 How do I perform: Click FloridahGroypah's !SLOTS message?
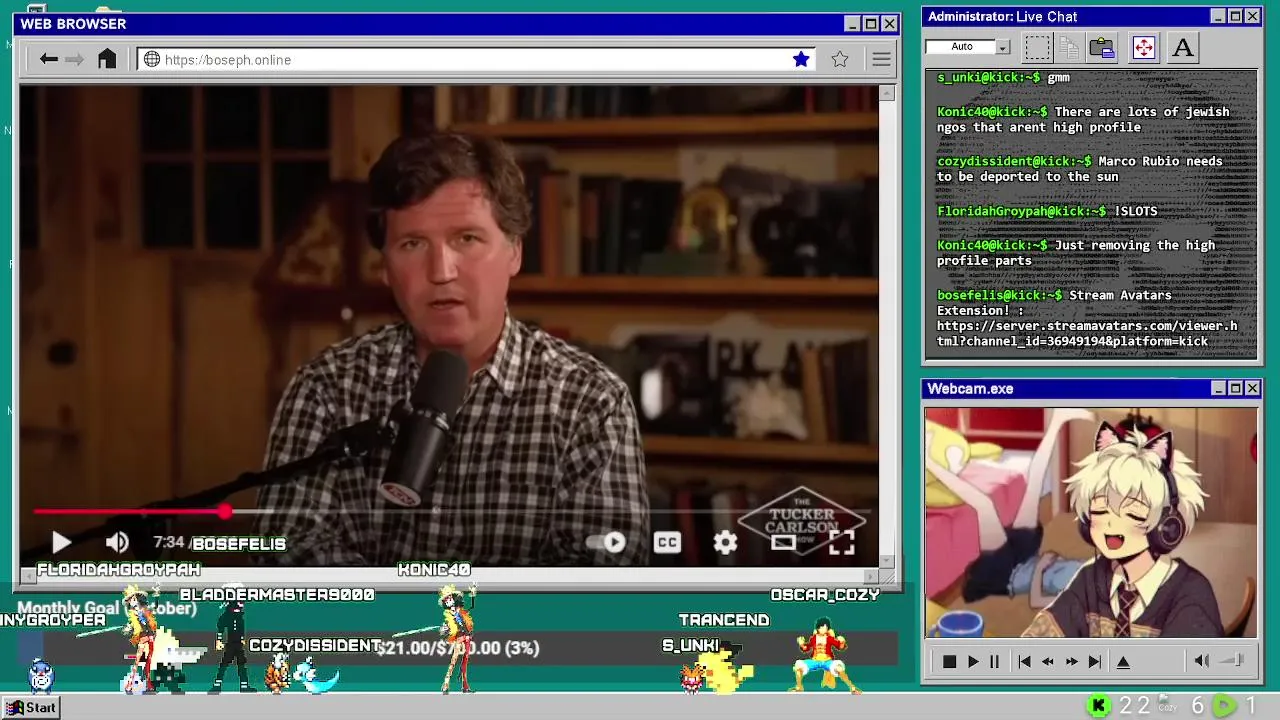click(x=1047, y=211)
